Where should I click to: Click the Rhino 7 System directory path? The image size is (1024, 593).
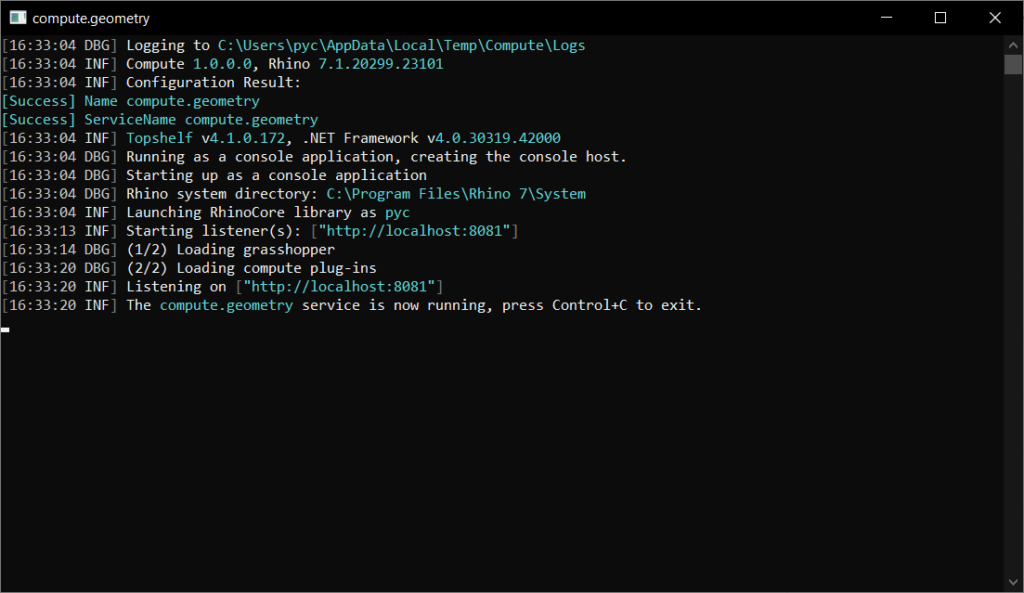[456, 194]
